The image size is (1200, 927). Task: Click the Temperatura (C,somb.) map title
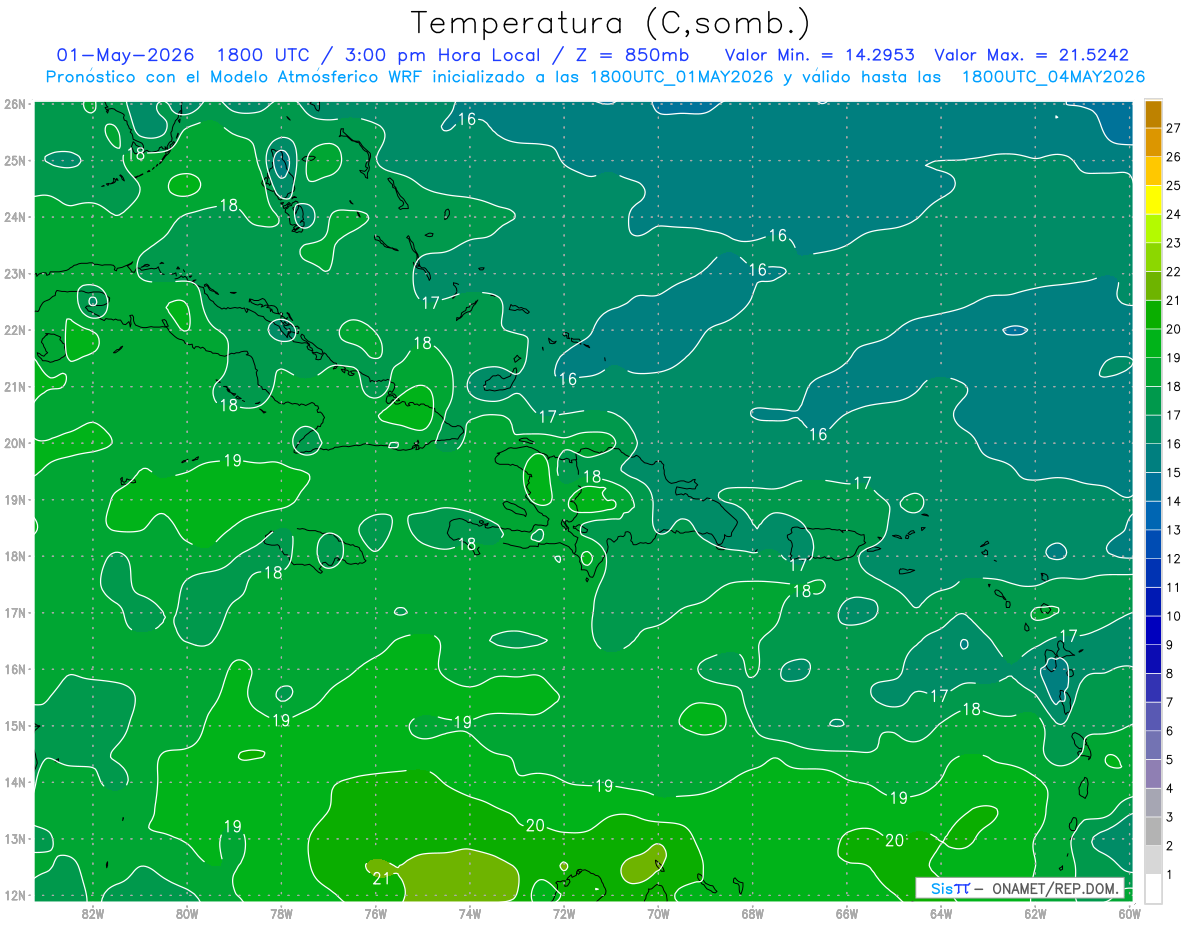click(611, 22)
